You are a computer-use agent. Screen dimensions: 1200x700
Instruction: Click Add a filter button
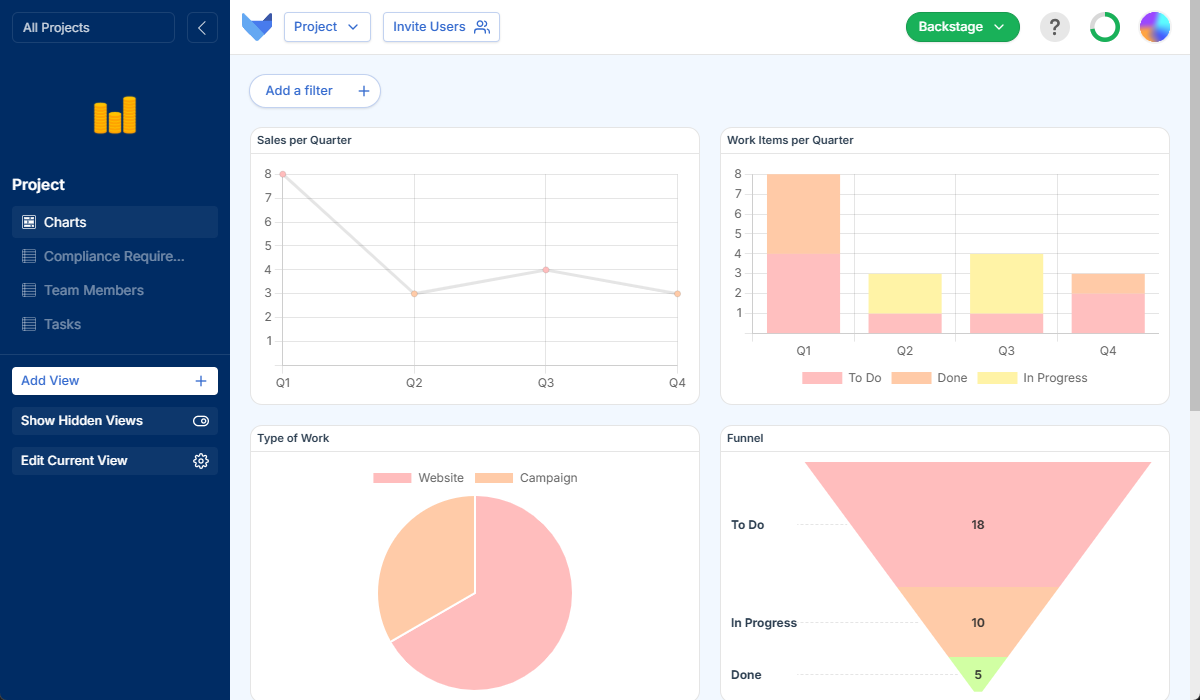[315, 91]
